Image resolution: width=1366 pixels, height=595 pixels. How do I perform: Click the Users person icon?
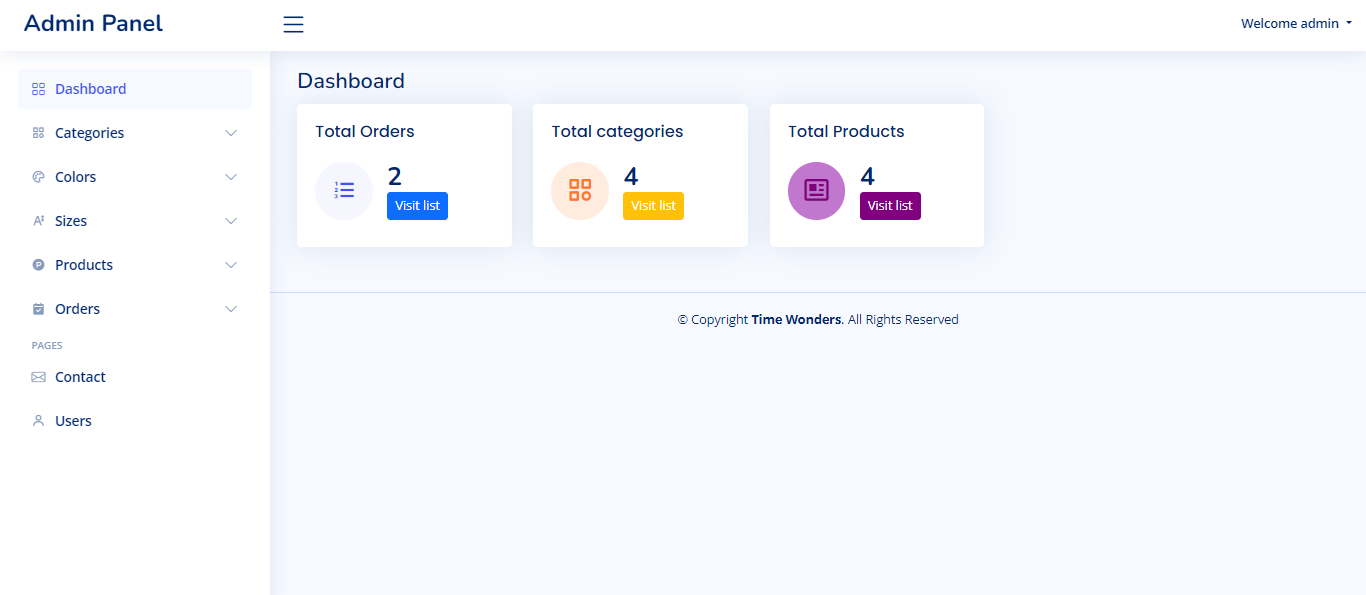click(39, 421)
